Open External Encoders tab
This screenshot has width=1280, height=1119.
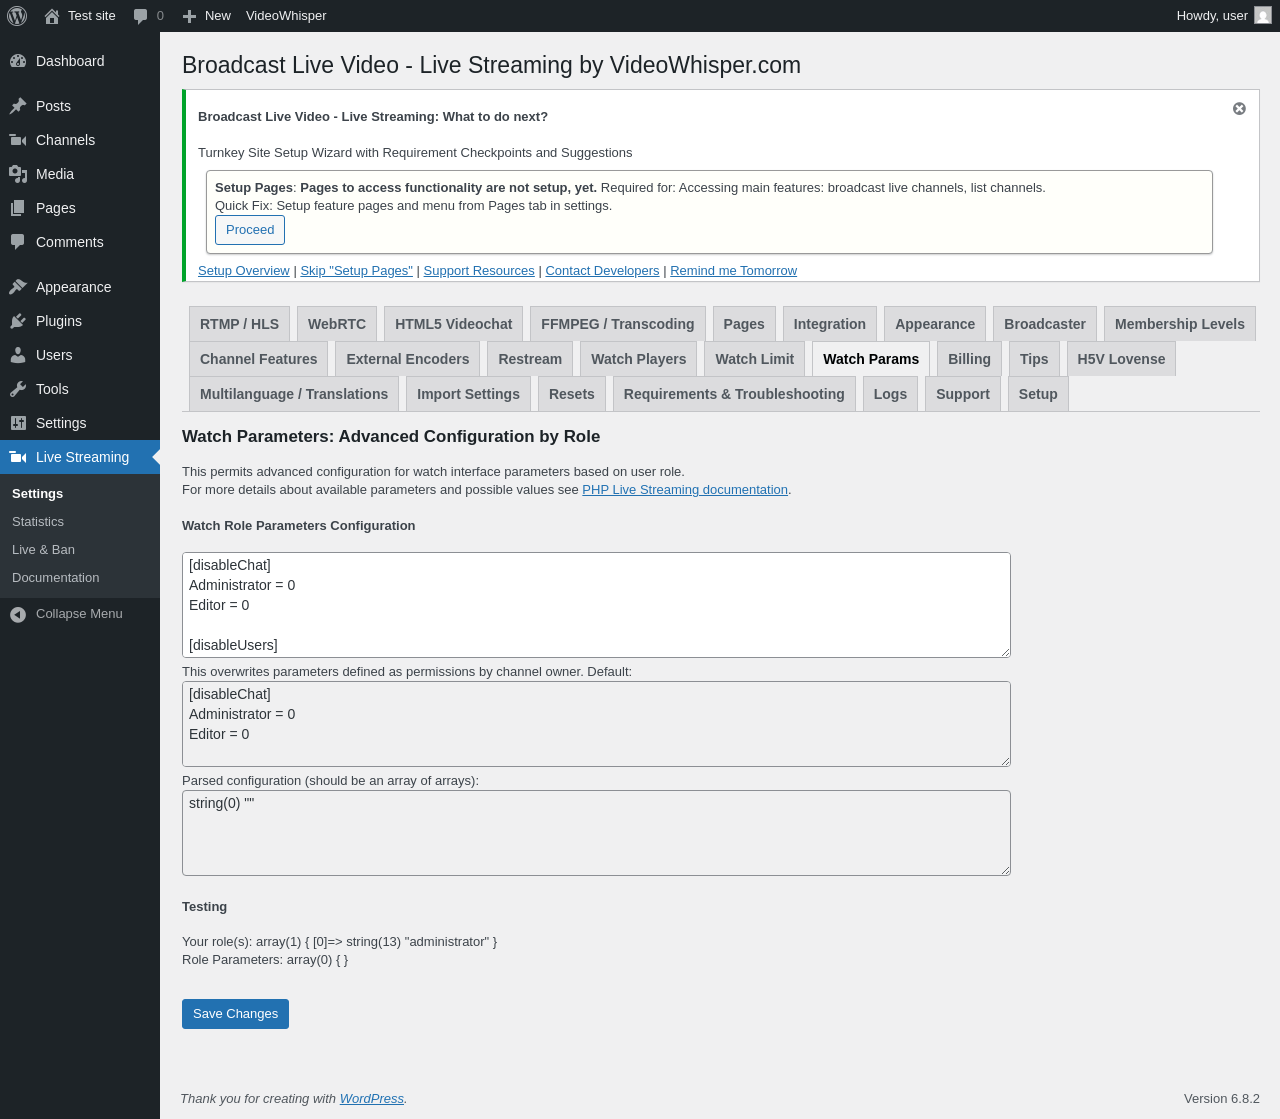(x=408, y=359)
